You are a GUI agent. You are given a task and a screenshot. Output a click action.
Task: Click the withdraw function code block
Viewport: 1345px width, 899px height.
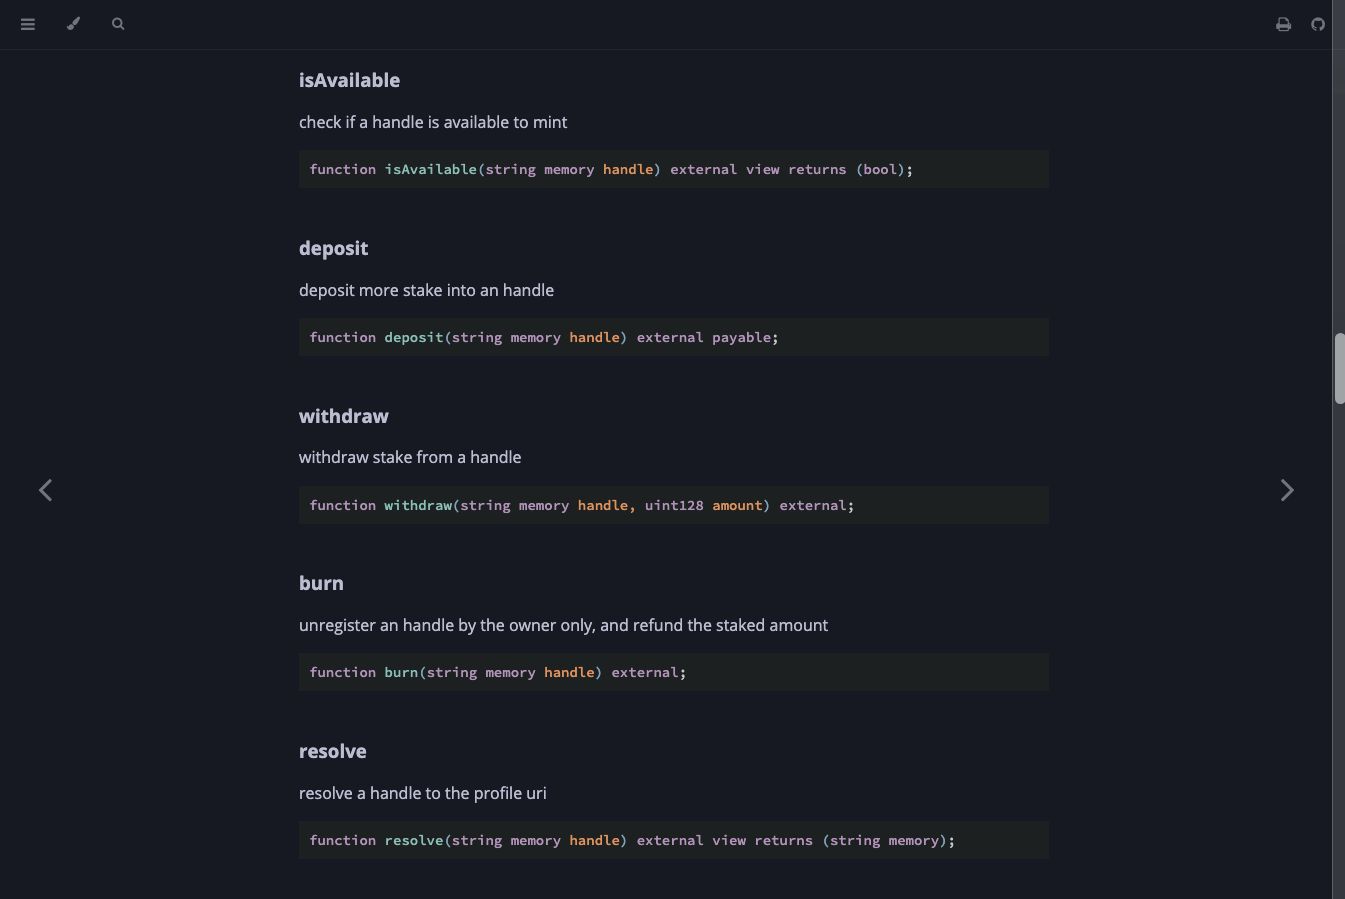tap(674, 505)
